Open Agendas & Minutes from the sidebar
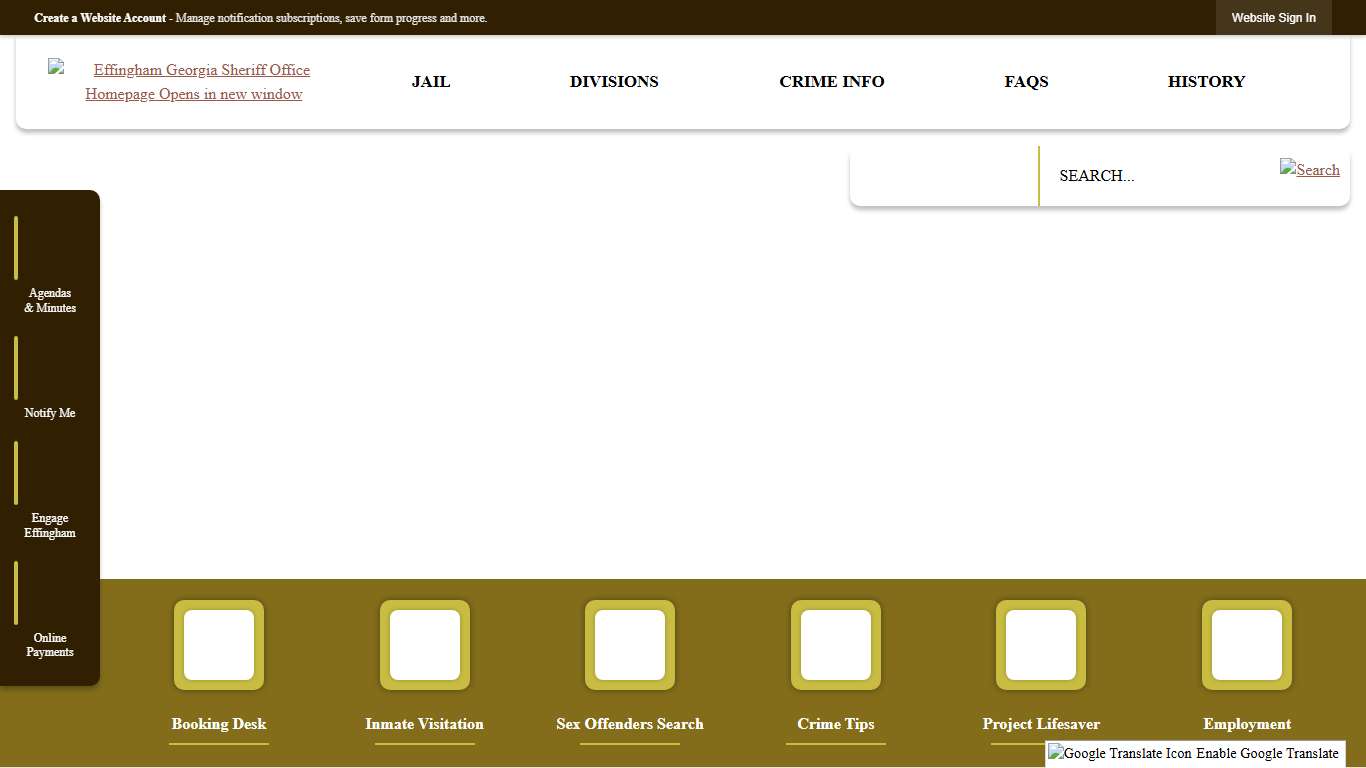Image resolution: width=1366 pixels, height=768 pixels. [49, 300]
